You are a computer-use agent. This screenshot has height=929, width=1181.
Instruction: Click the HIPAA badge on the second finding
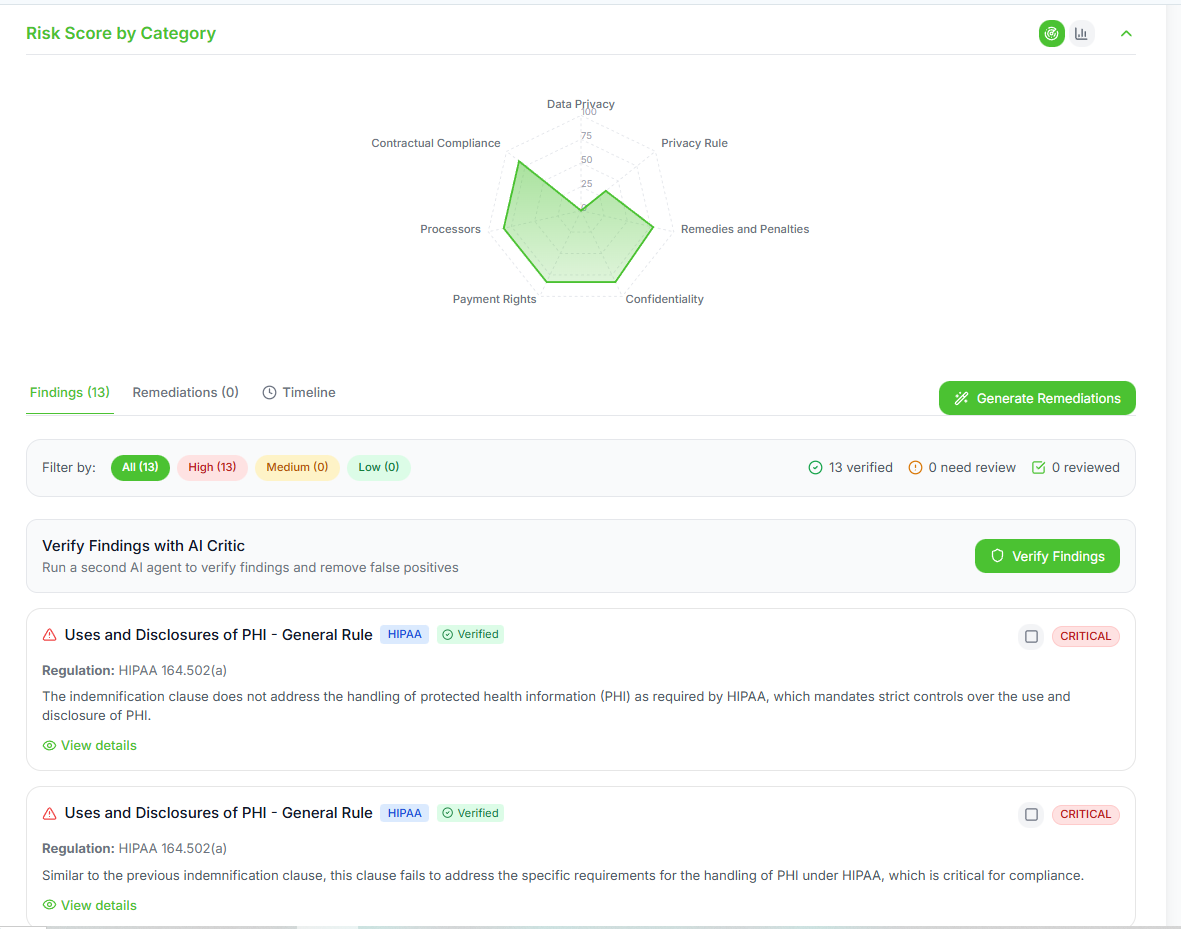pos(404,813)
